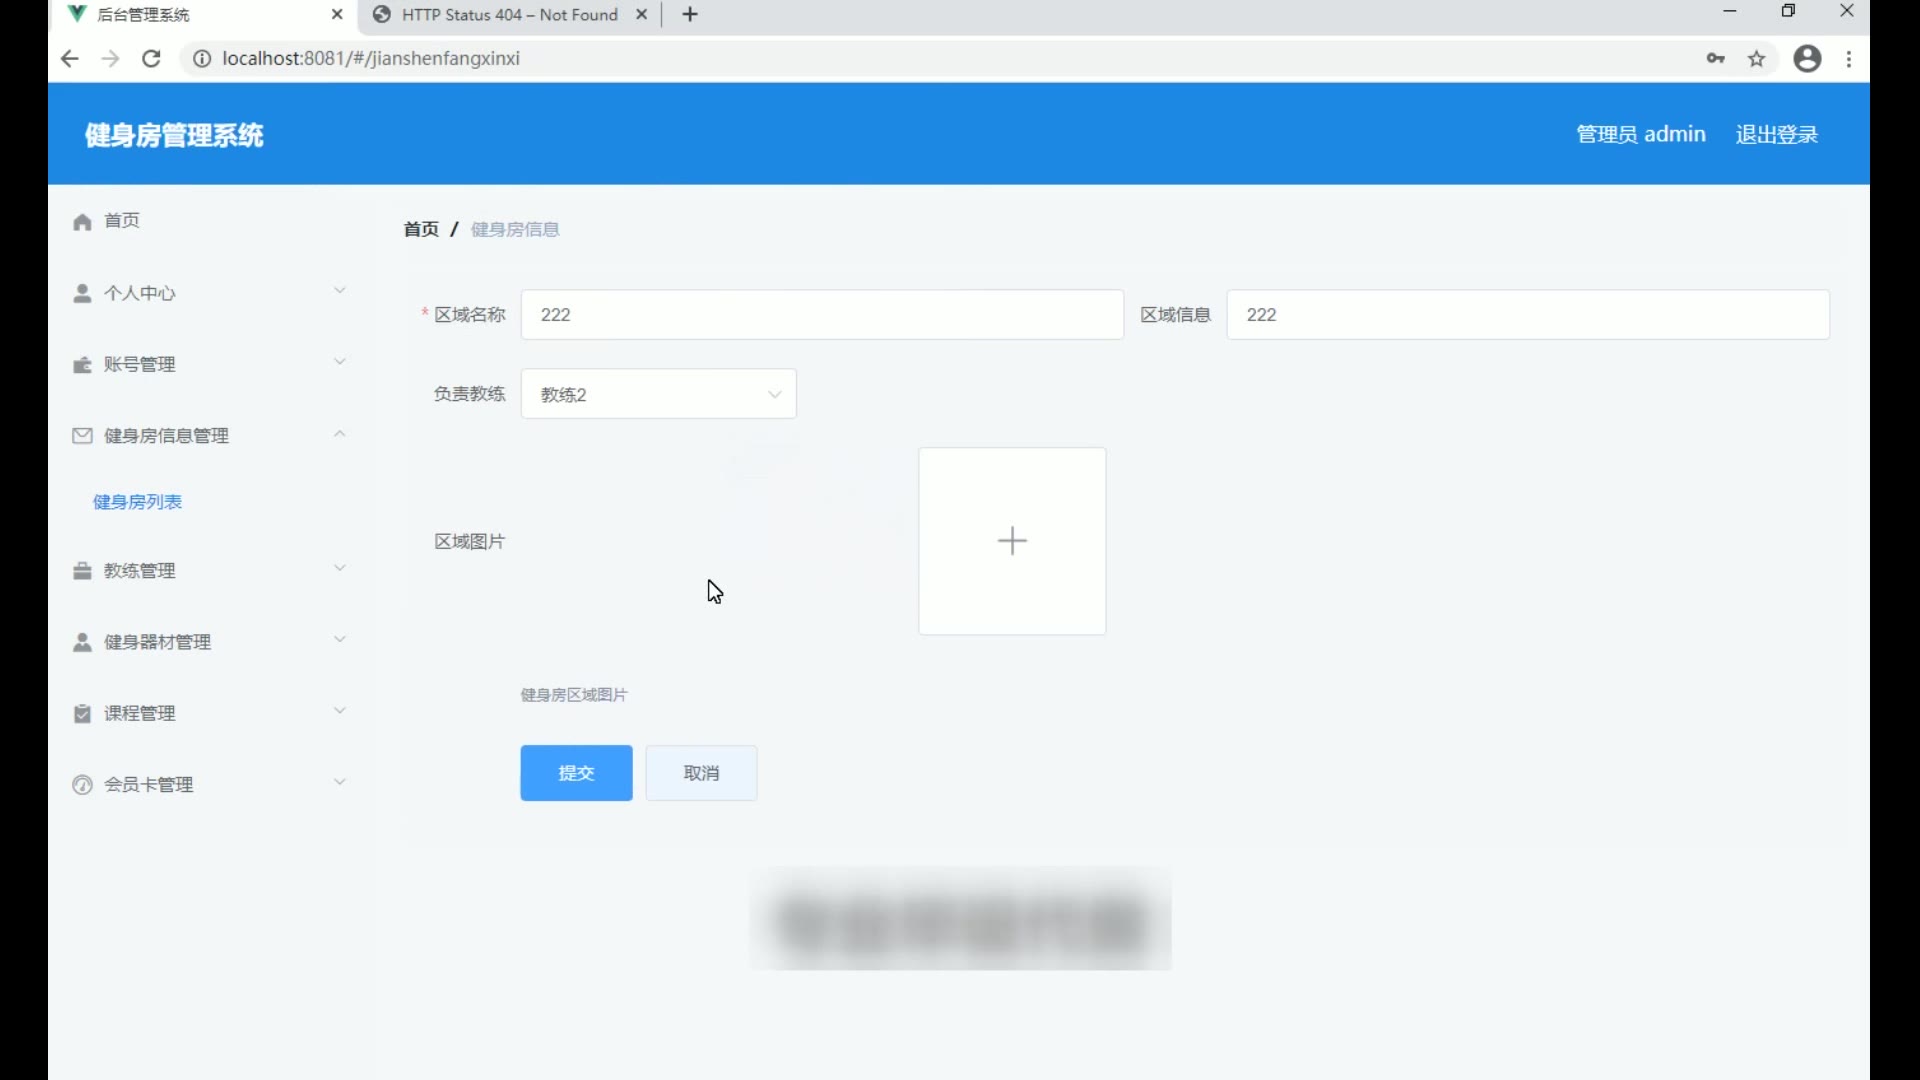Click the 退出登录 logout link
1920x1080 pixels.
(x=1776, y=134)
